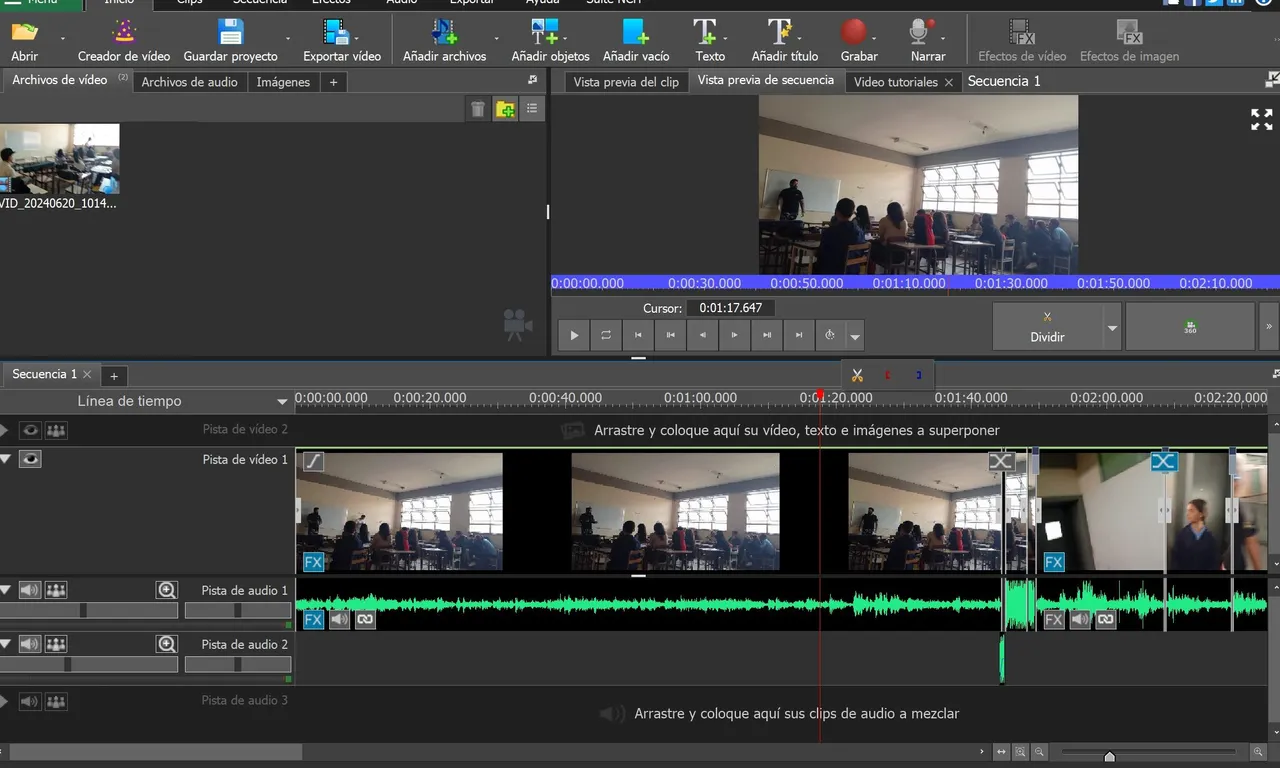The width and height of the screenshot is (1280, 768).
Task: Switch media bin to list view icon
Action: tap(532, 109)
